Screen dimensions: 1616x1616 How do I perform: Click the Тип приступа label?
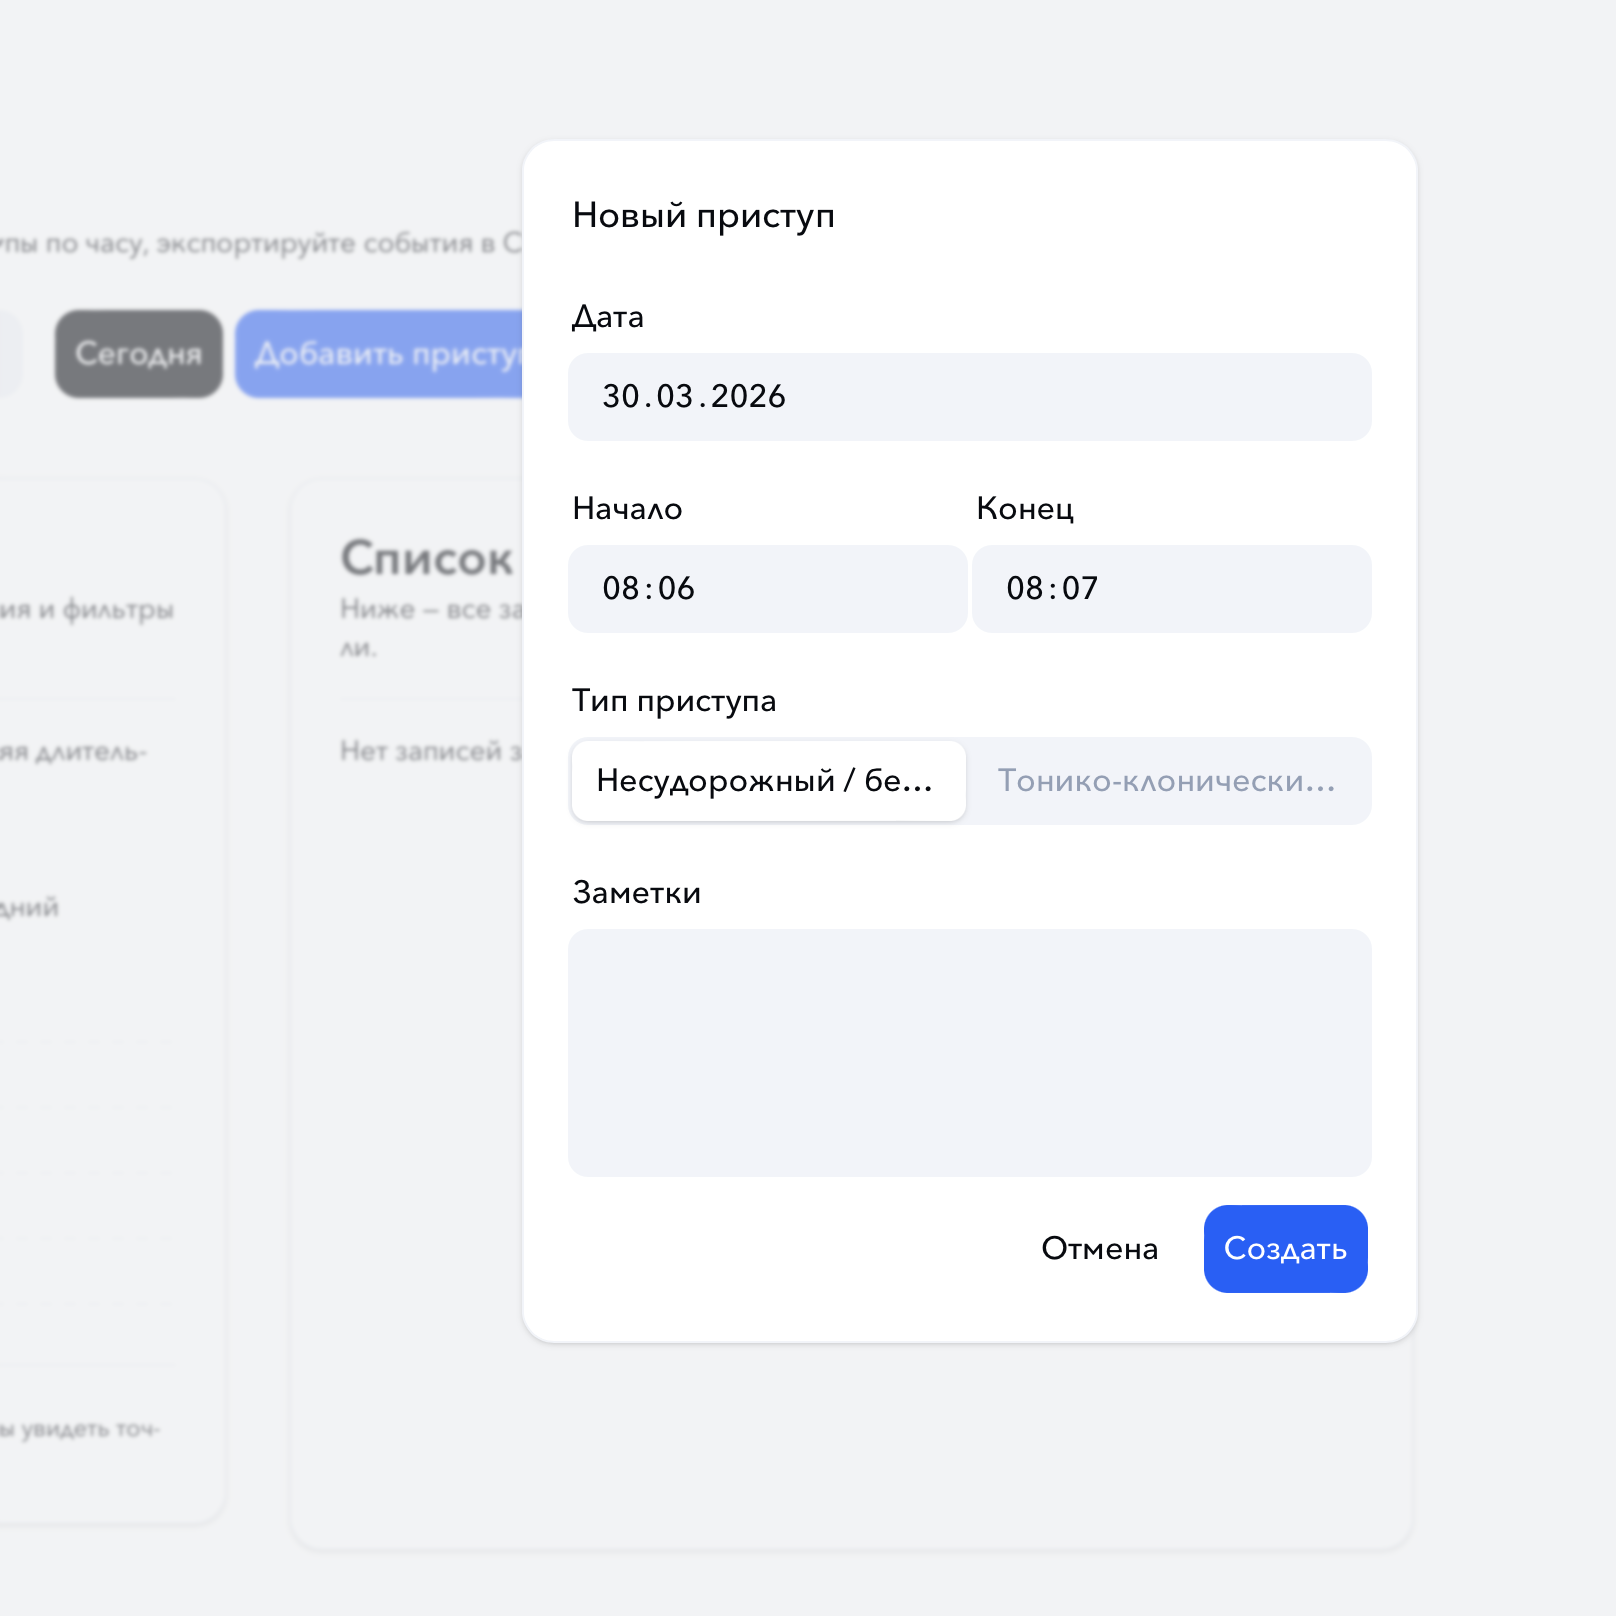(674, 701)
